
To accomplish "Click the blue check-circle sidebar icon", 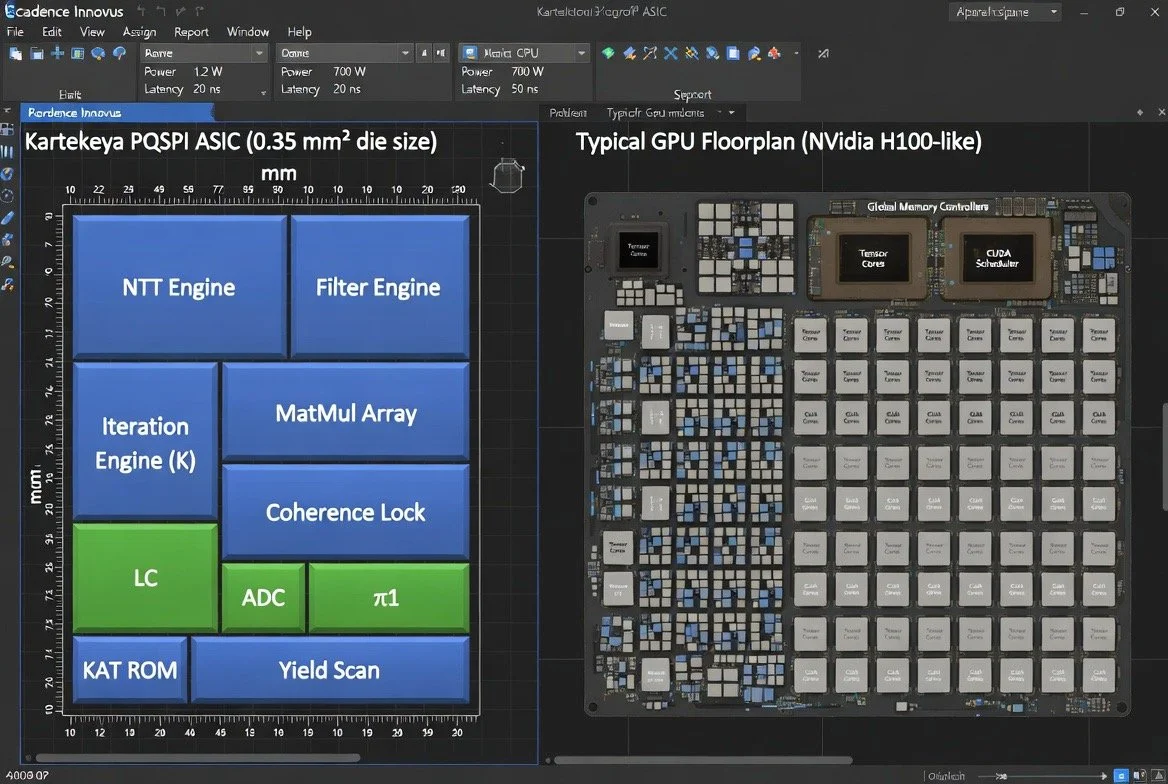I will [x=7, y=174].
